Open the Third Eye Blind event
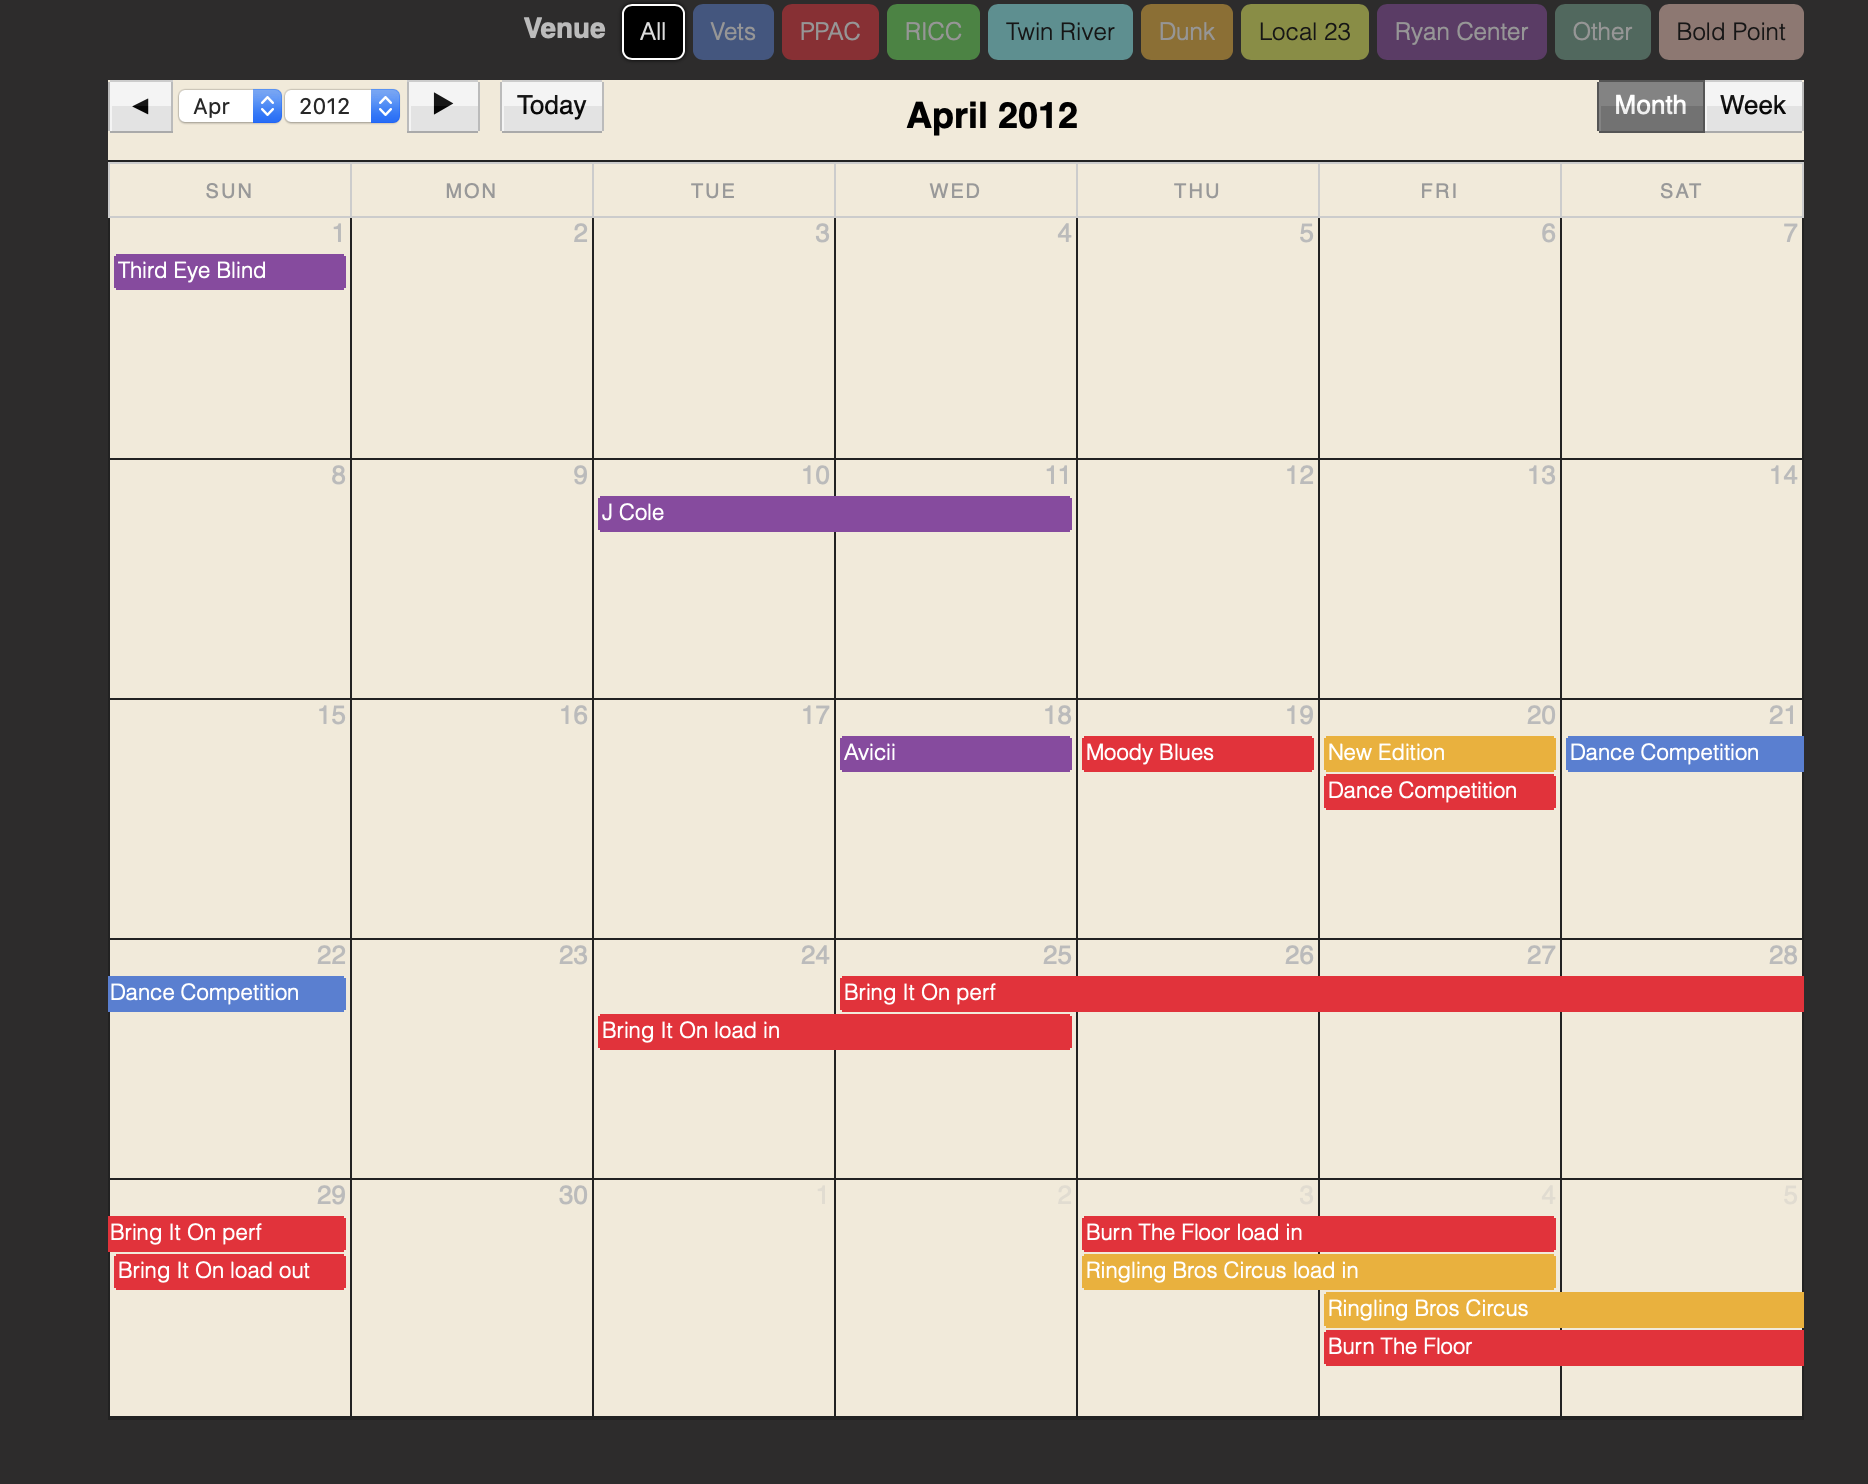 pyautogui.click(x=229, y=271)
